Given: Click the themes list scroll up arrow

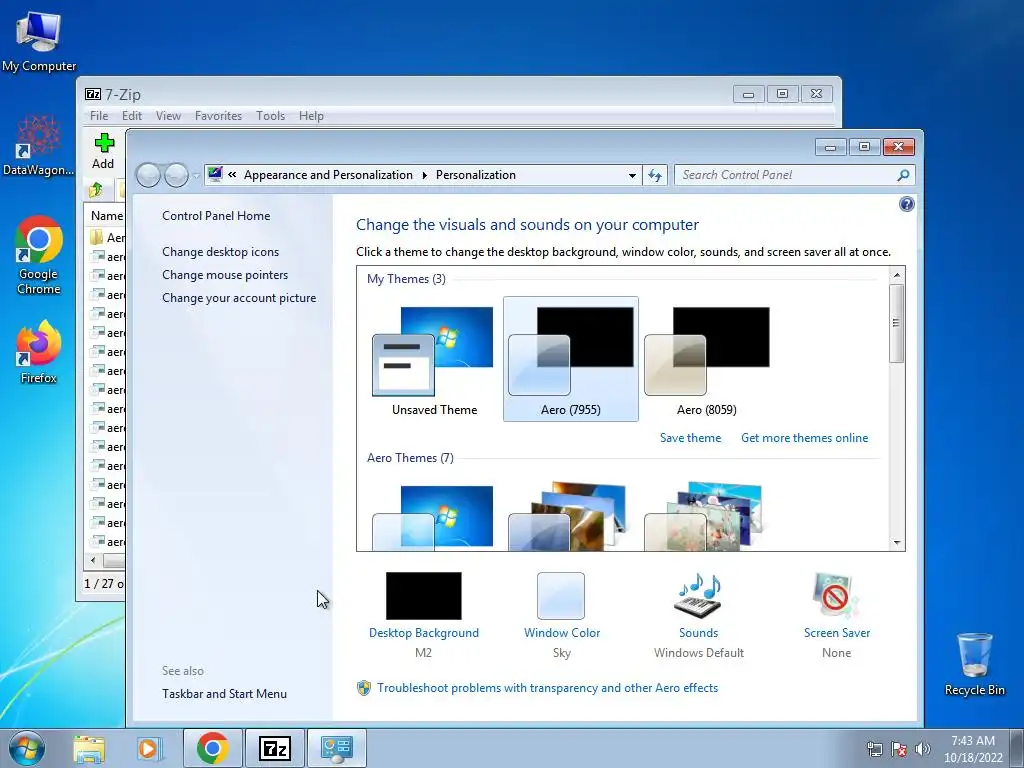Looking at the screenshot, I should (896, 275).
